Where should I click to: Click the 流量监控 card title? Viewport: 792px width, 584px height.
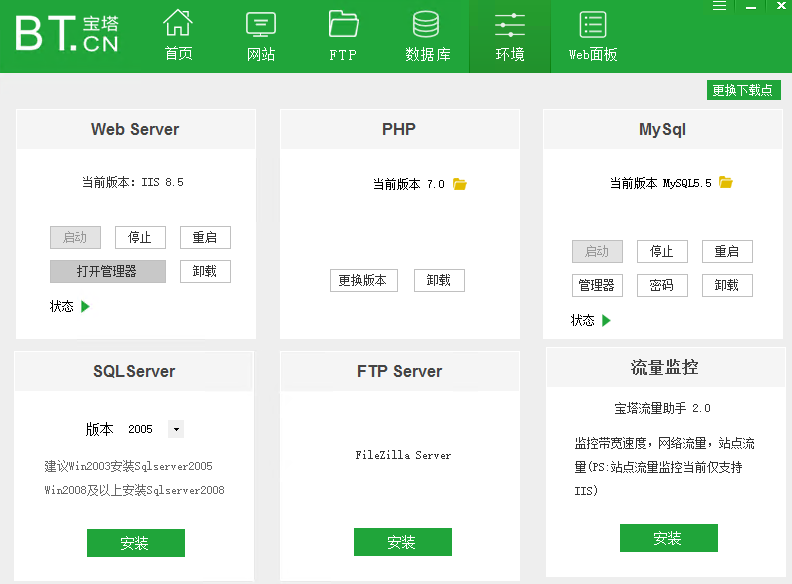tap(664, 367)
